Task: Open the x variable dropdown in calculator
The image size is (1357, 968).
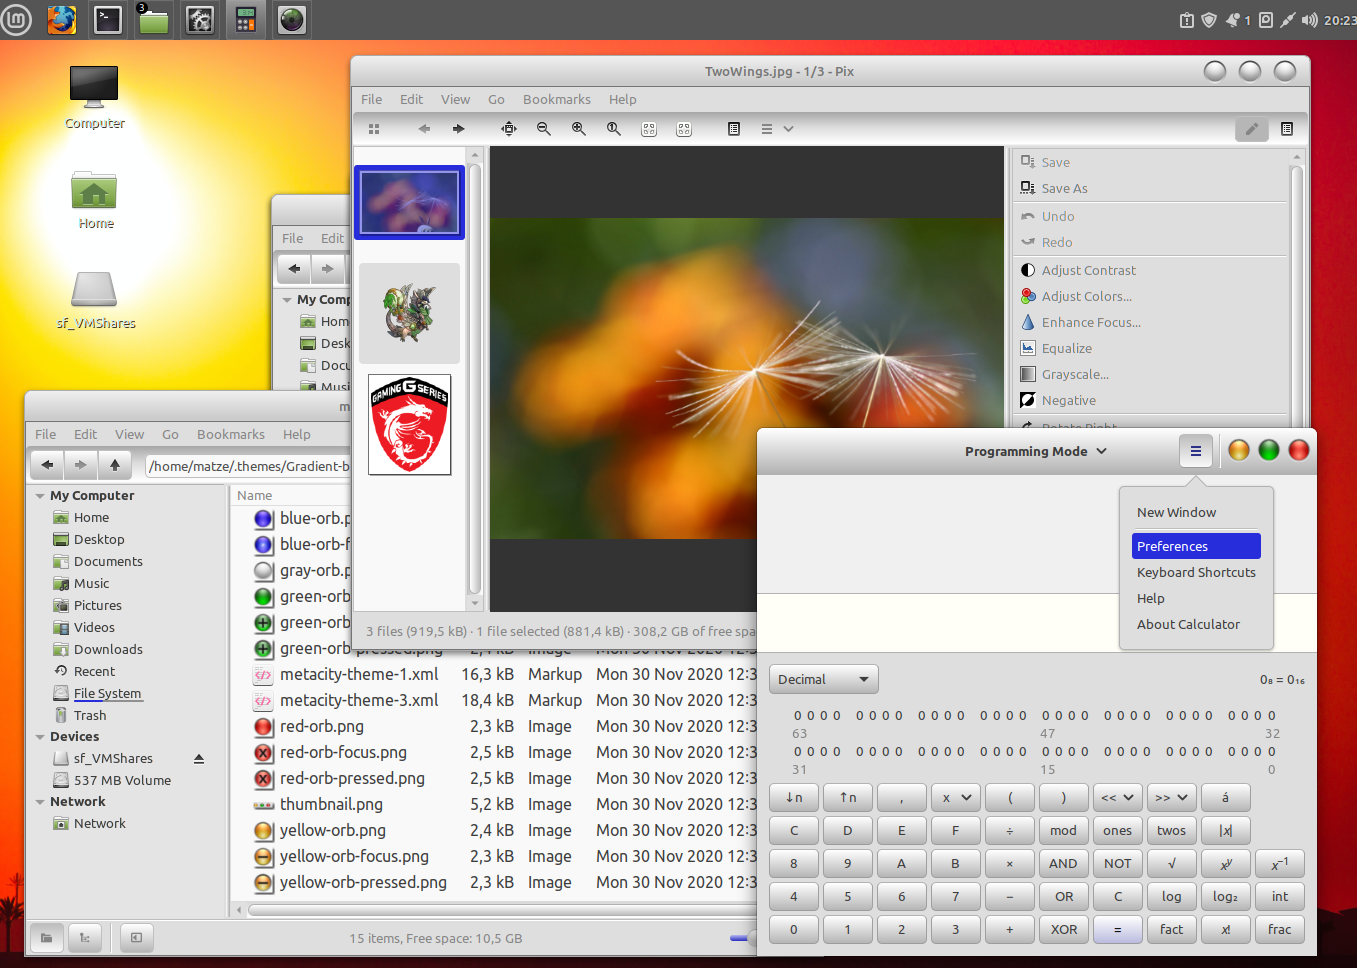Action: [x=955, y=797]
